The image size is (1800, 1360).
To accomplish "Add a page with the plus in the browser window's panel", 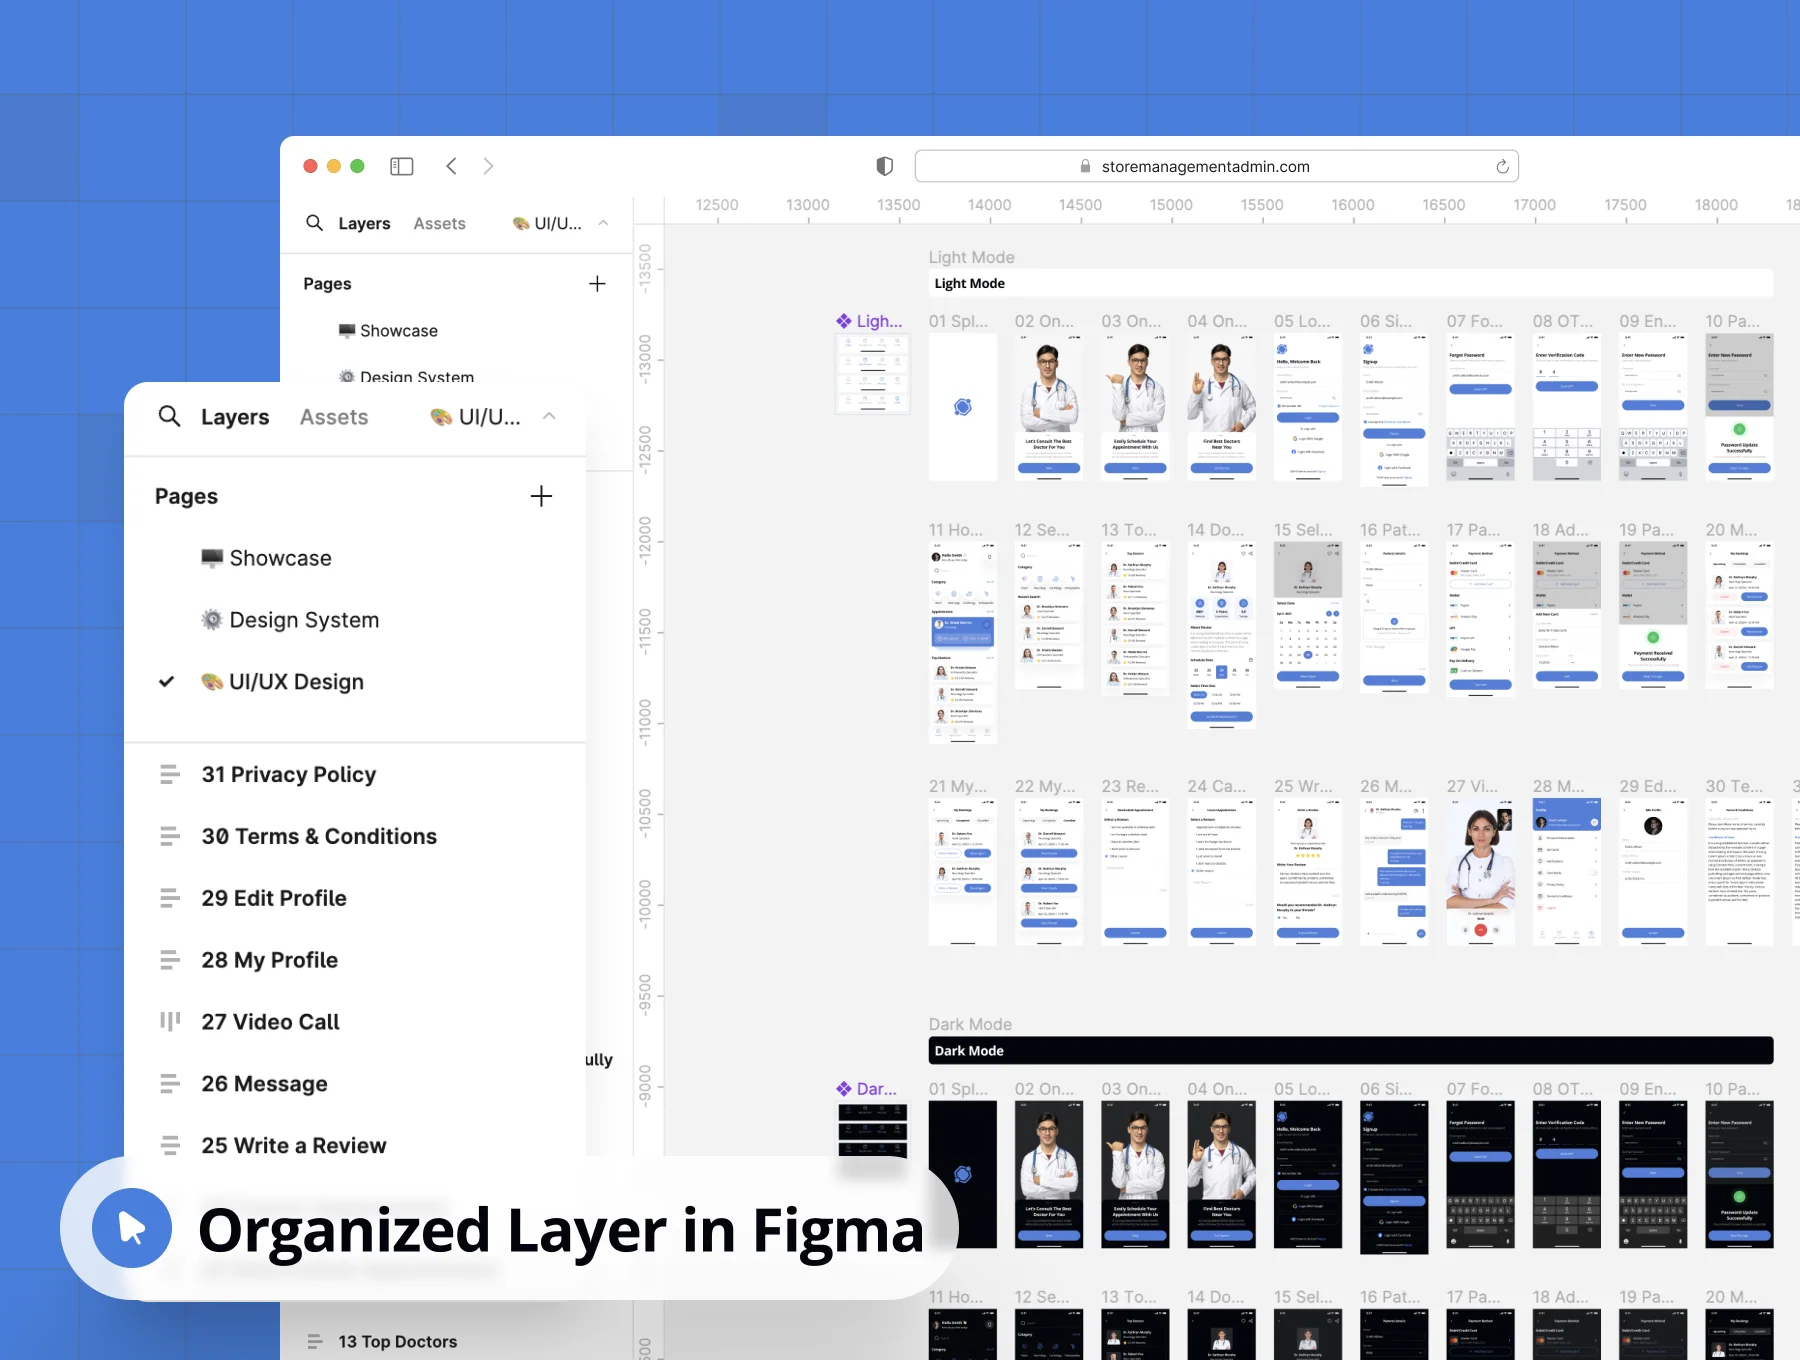I will 597,284.
